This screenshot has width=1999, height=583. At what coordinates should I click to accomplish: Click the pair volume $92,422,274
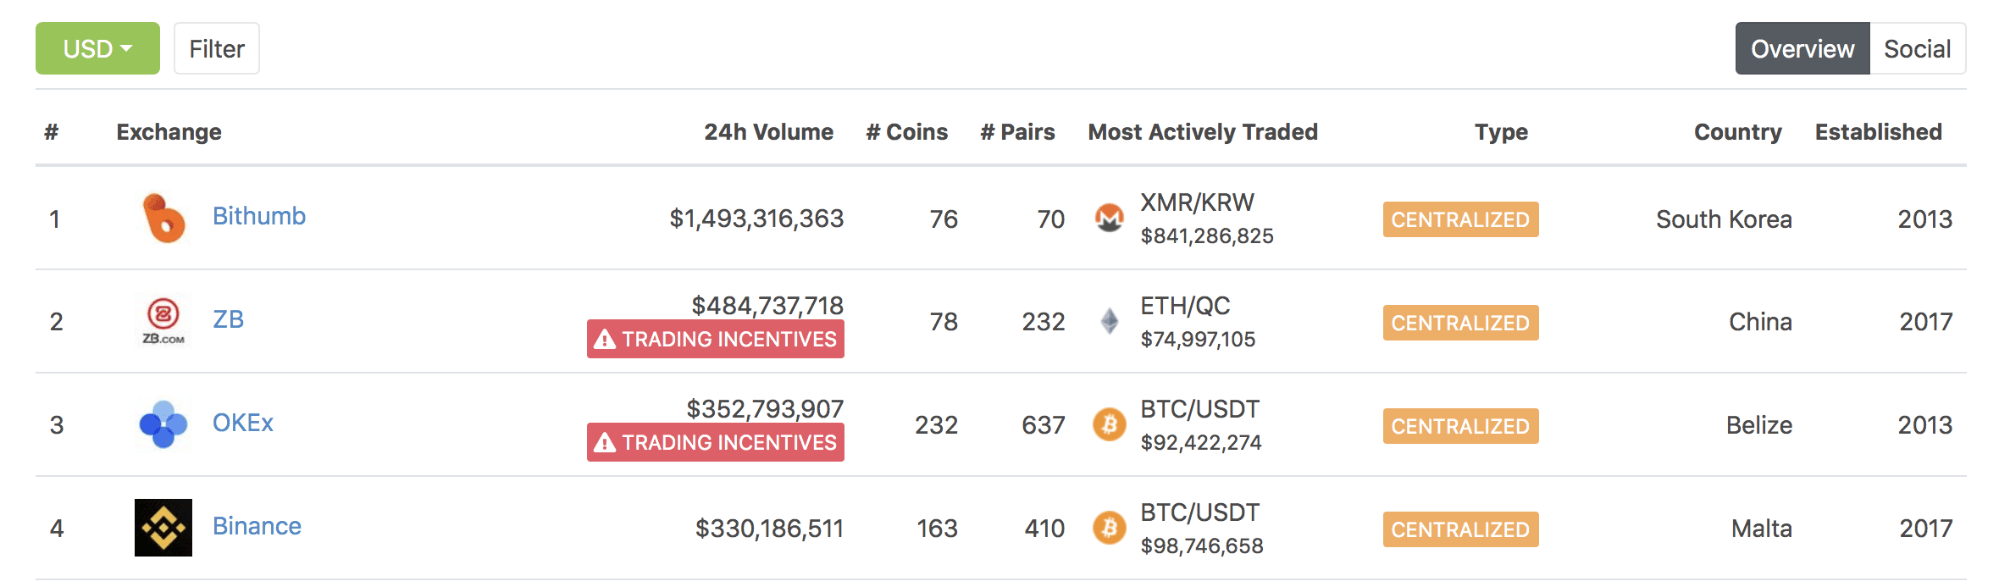tap(1201, 442)
